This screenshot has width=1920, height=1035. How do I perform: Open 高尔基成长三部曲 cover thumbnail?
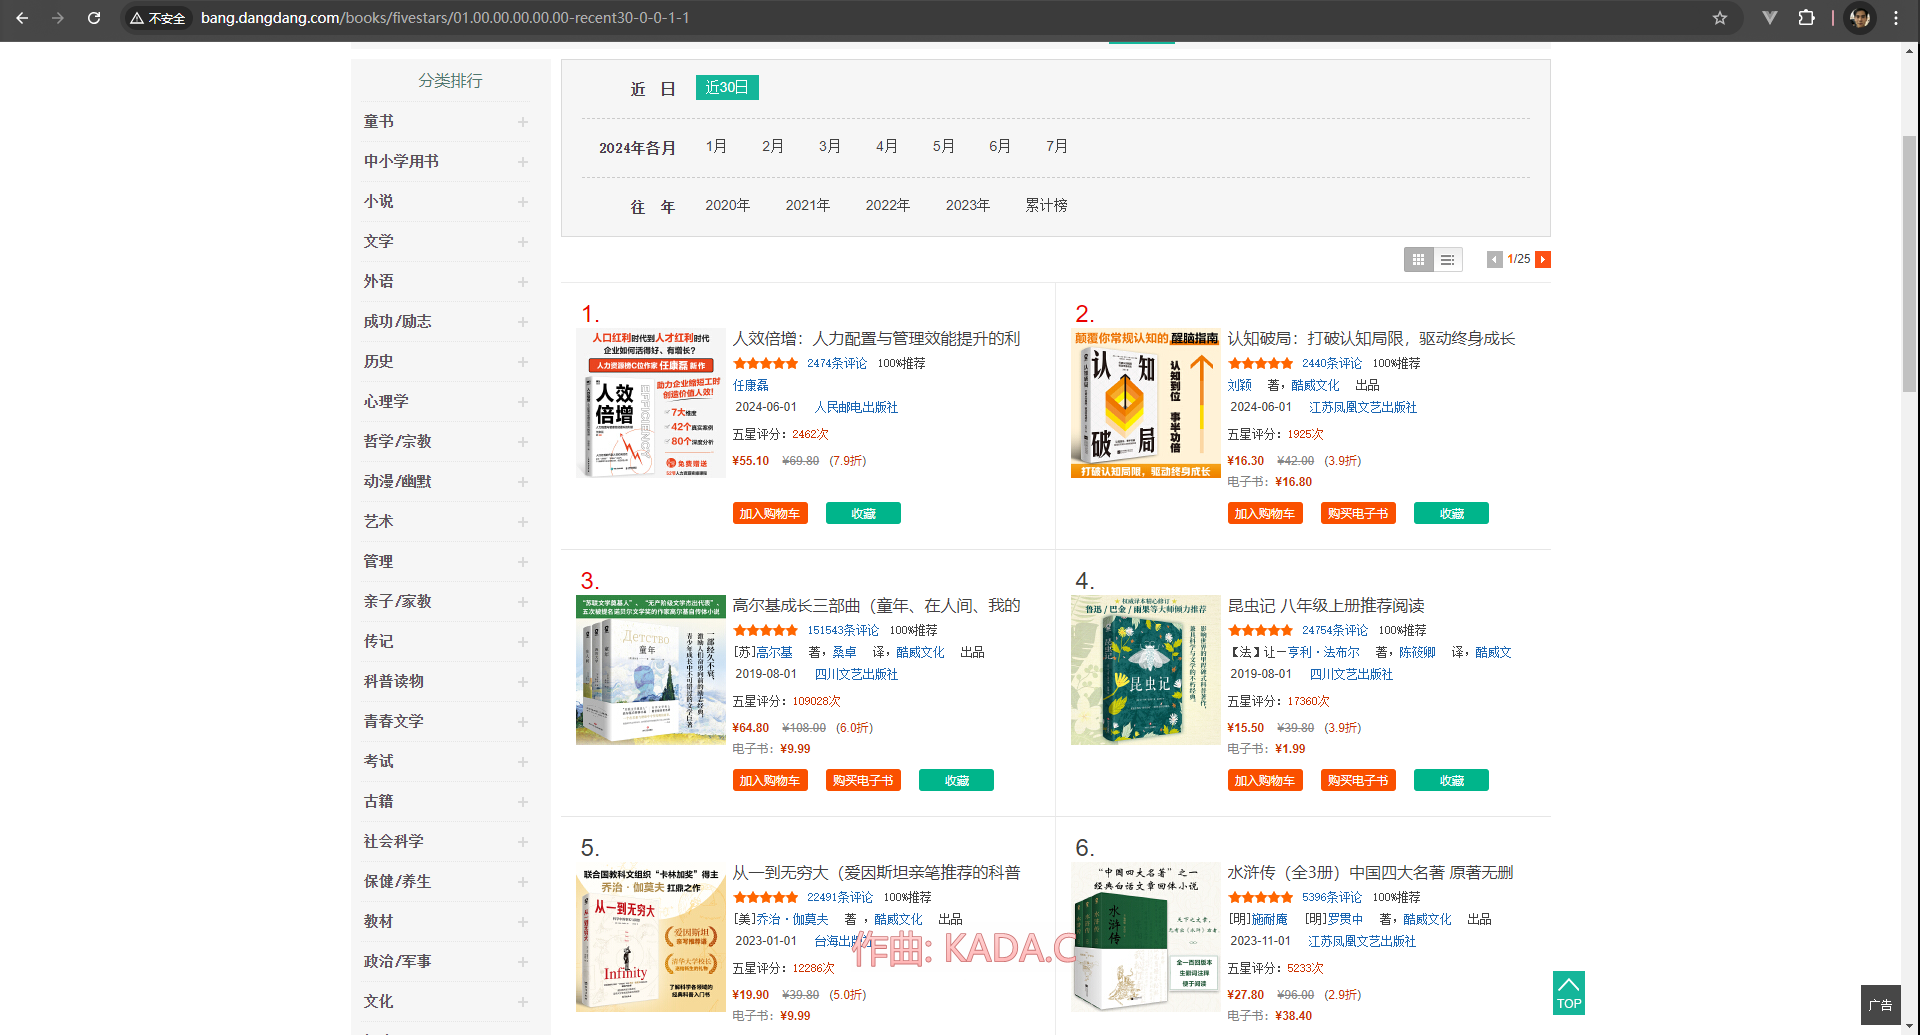tap(651, 670)
